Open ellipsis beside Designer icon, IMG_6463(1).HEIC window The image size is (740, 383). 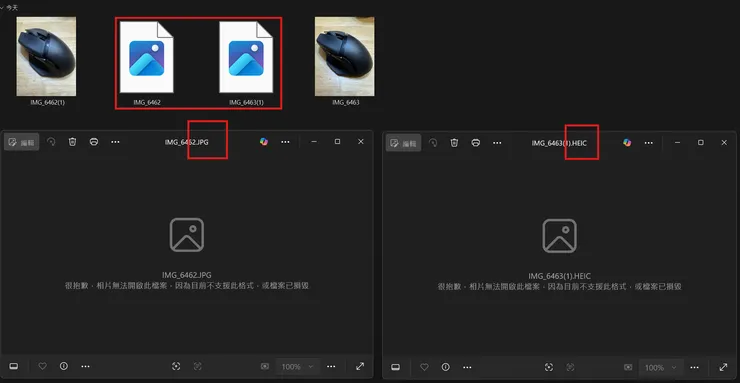point(648,143)
